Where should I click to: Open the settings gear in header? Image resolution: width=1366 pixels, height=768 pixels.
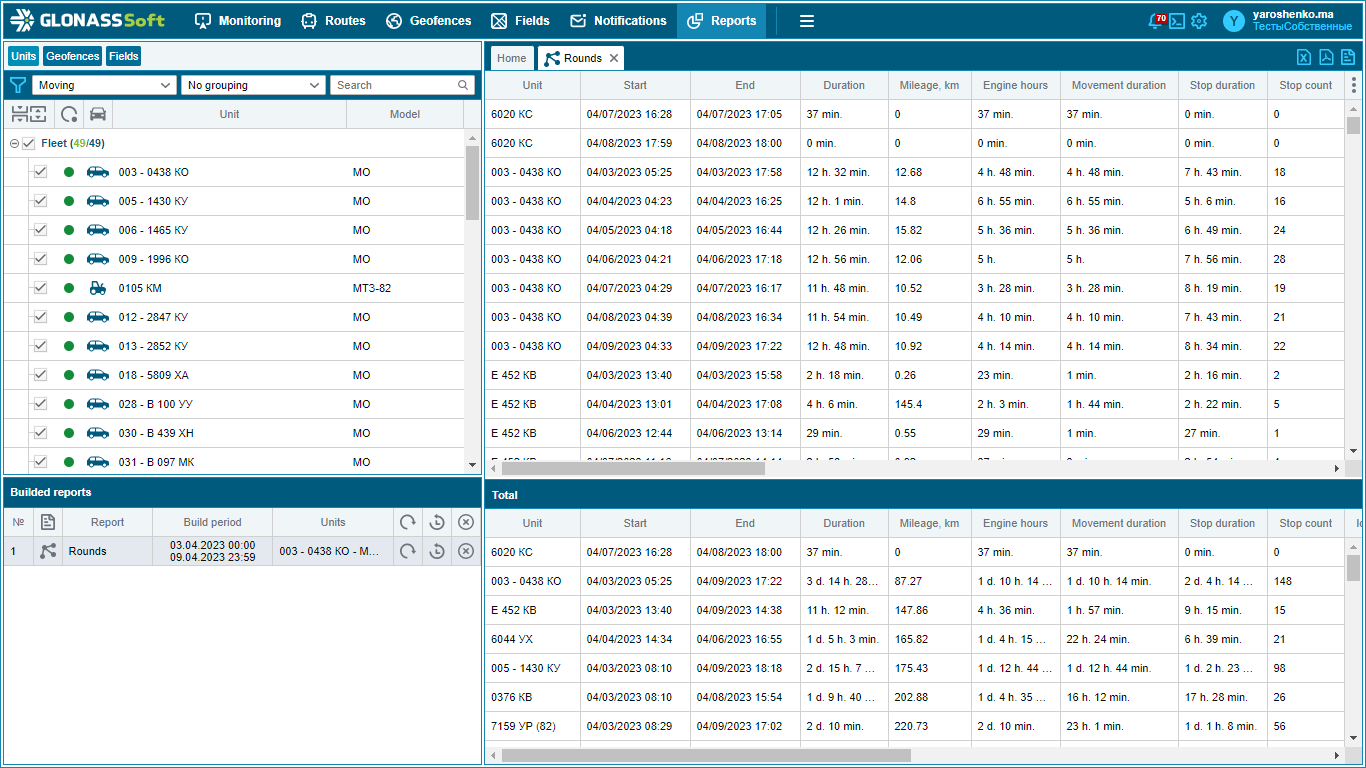click(x=1199, y=21)
